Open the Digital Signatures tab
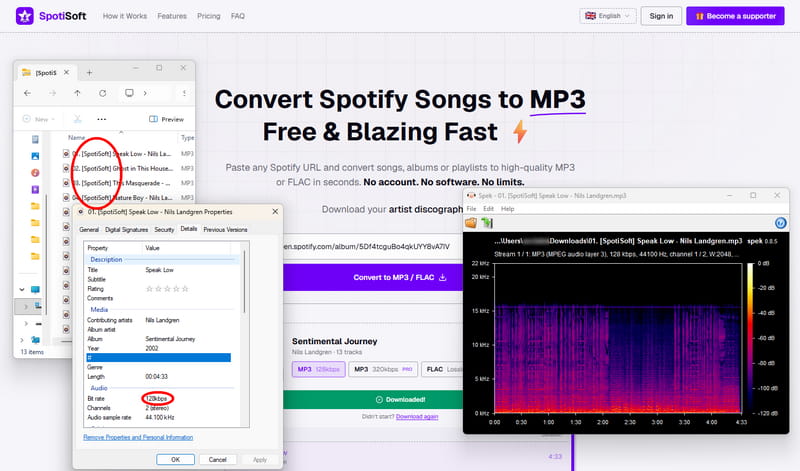Image resolution: width=800 pixels, height=471 pixels. click(x=126, y=230)
